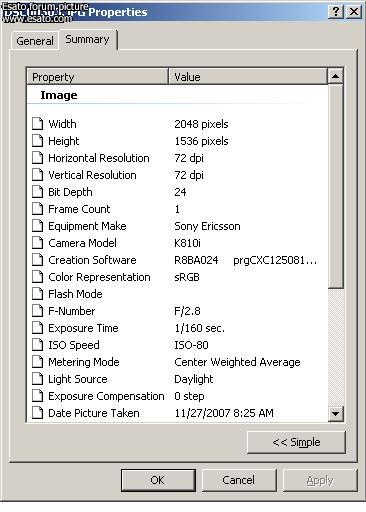Select the Width property label

click(62, 124)
